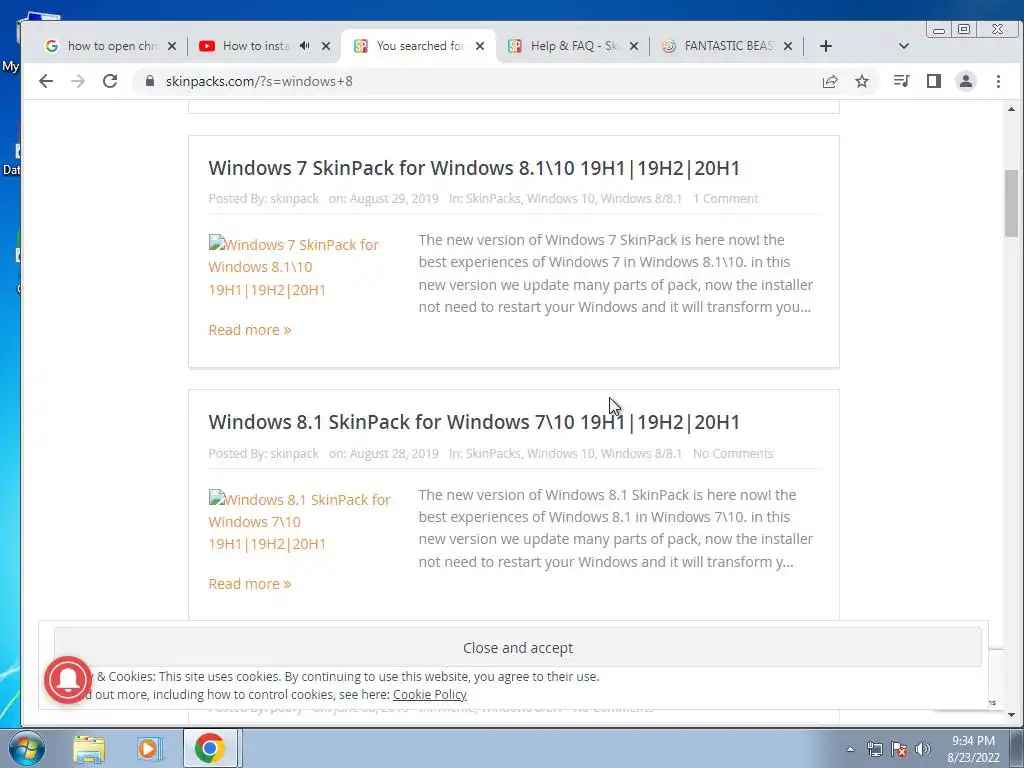Open the '1 Comment' link
Viewport: 1024px width, 768px height.
click(726, 199)
